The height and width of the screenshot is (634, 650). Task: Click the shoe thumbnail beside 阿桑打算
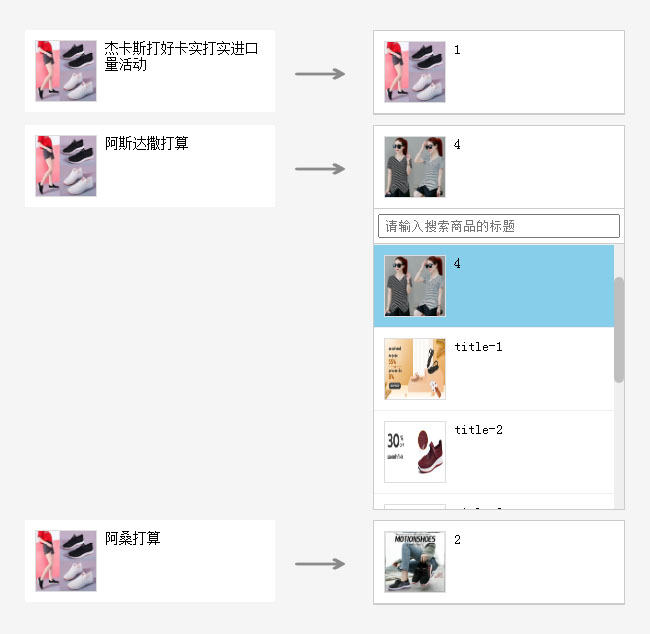(x=66, y=561)
